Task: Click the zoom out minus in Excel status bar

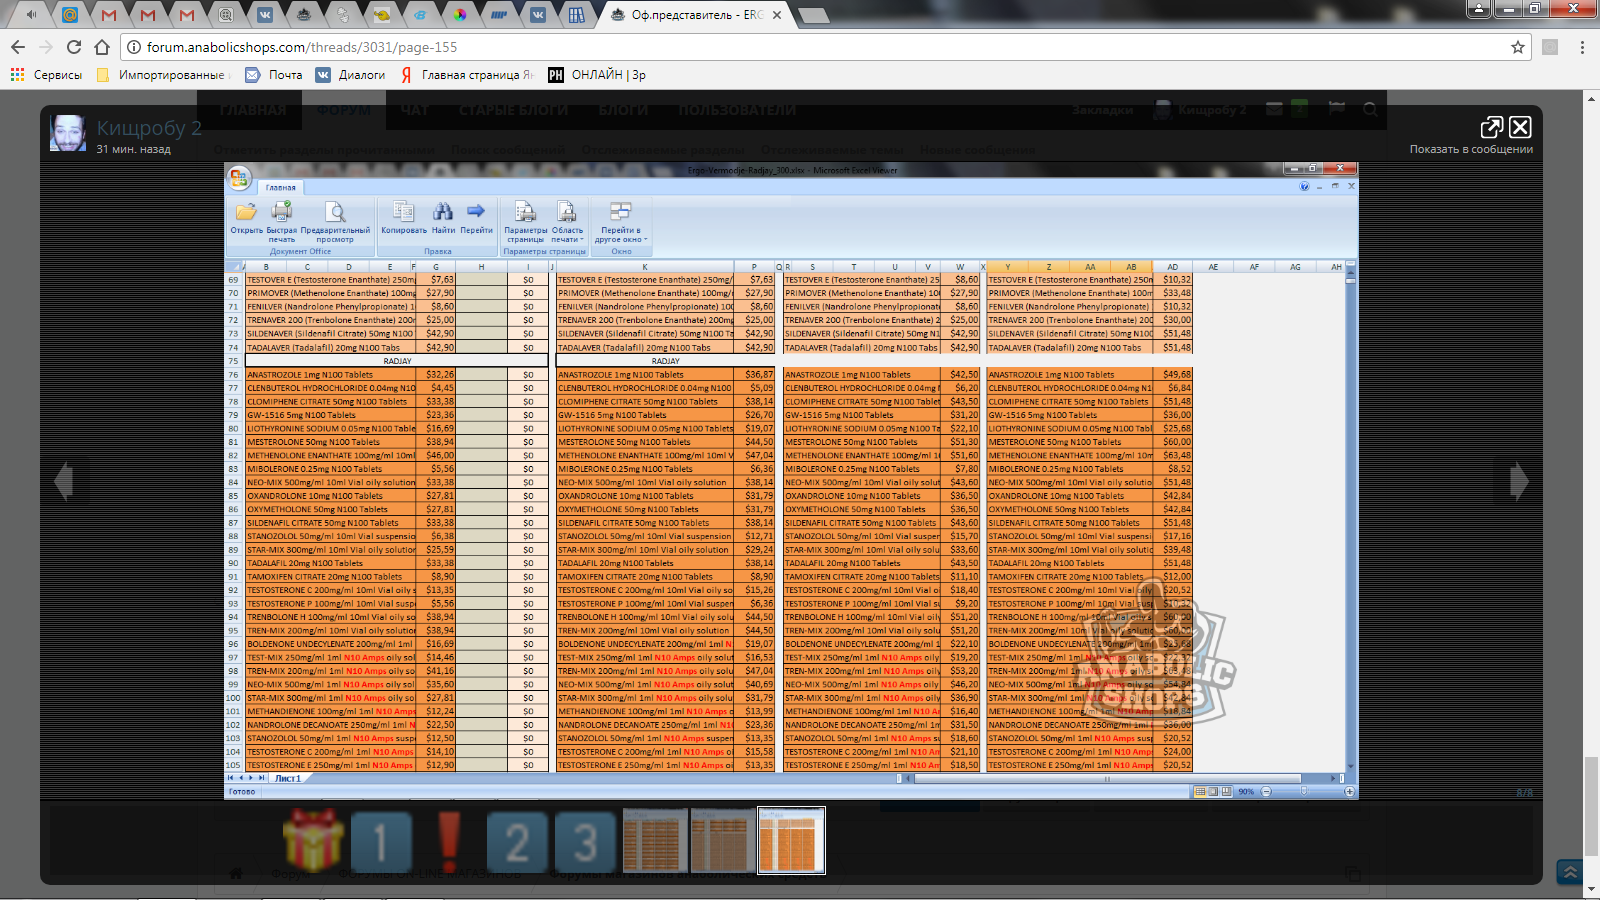Action: [x=1266, y=791]
